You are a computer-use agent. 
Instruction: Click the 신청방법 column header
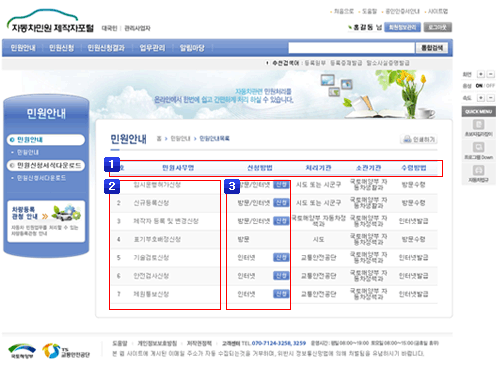pos(260,168)
